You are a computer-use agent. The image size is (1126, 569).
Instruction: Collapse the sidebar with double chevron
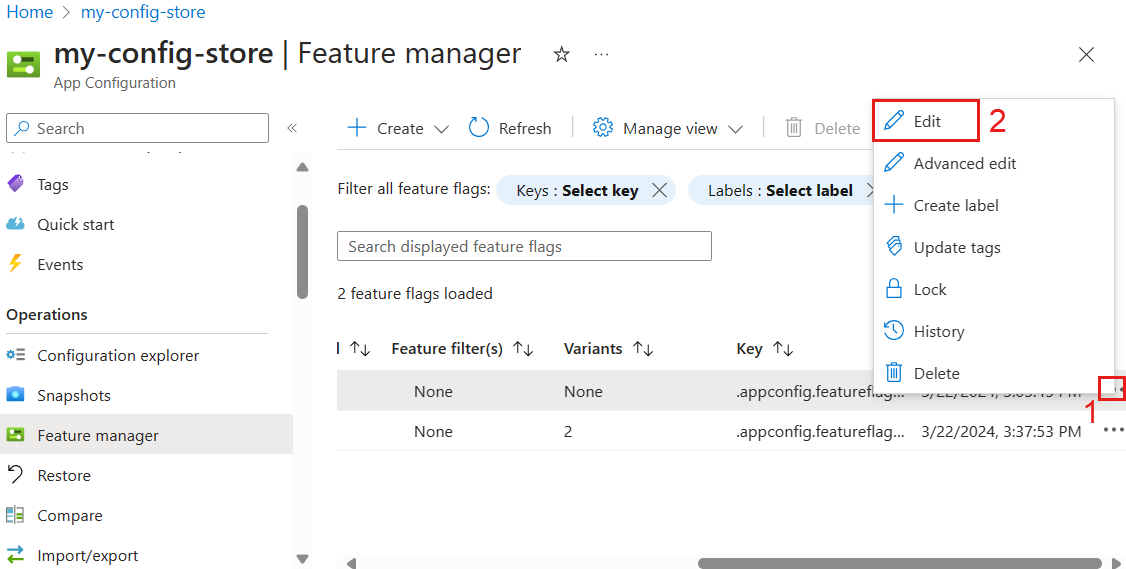292,128
